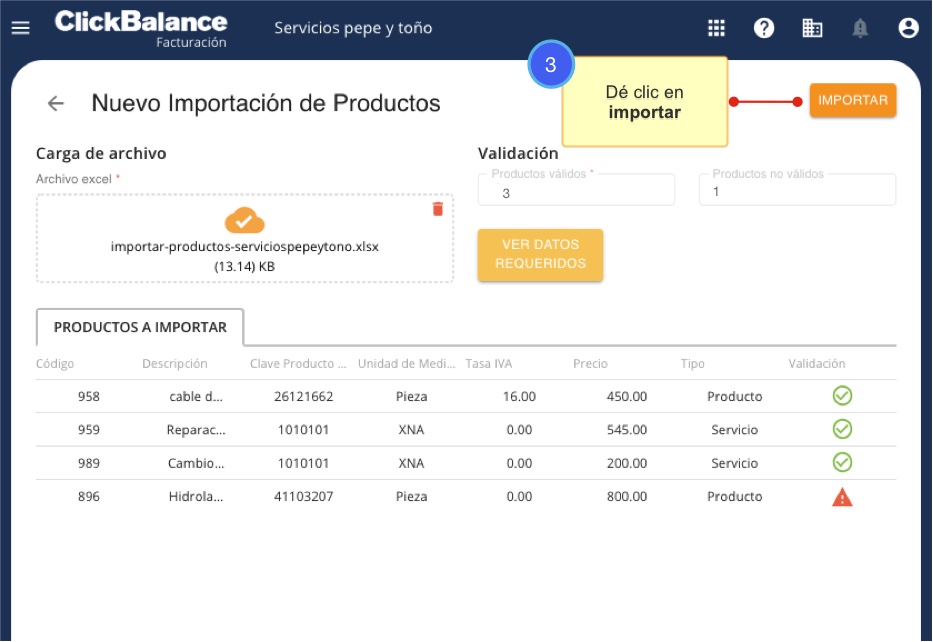Click green validation check for product 958
Image resolution: width=933 pixels, height=642 pixels.
(842, 396)
